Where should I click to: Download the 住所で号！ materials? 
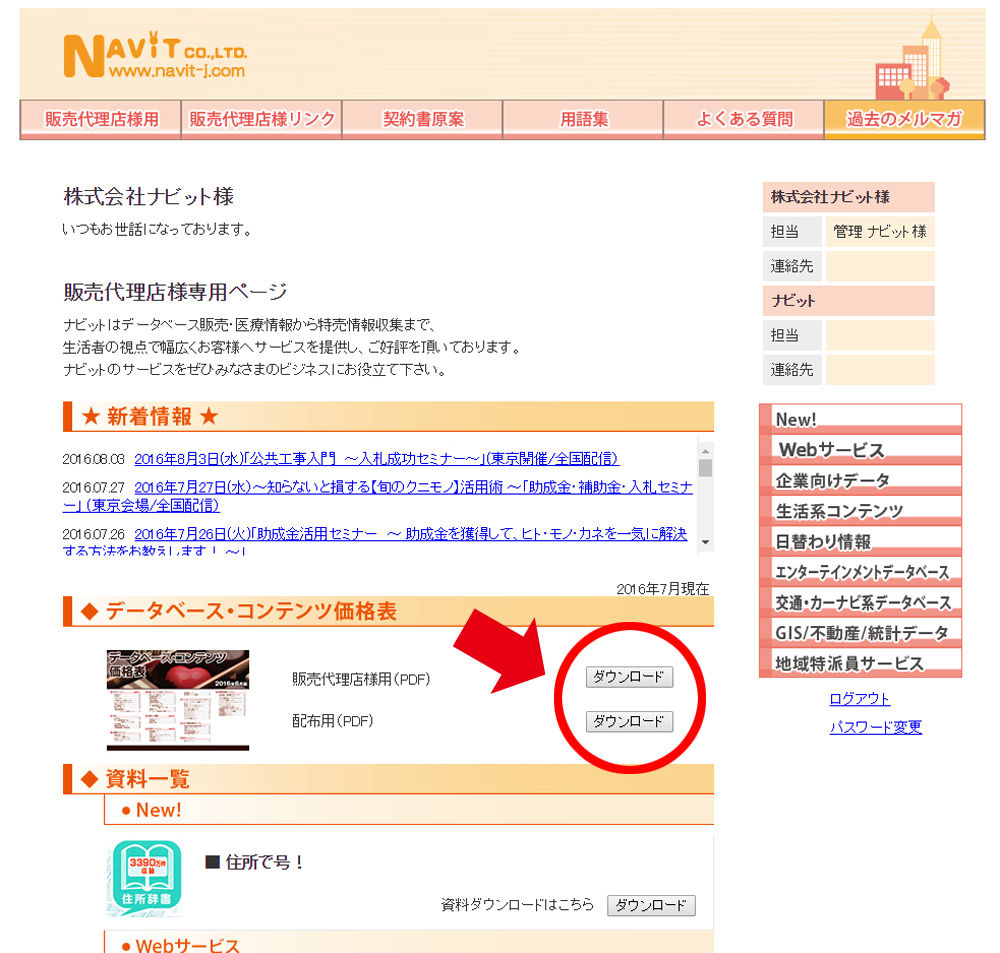651,905
